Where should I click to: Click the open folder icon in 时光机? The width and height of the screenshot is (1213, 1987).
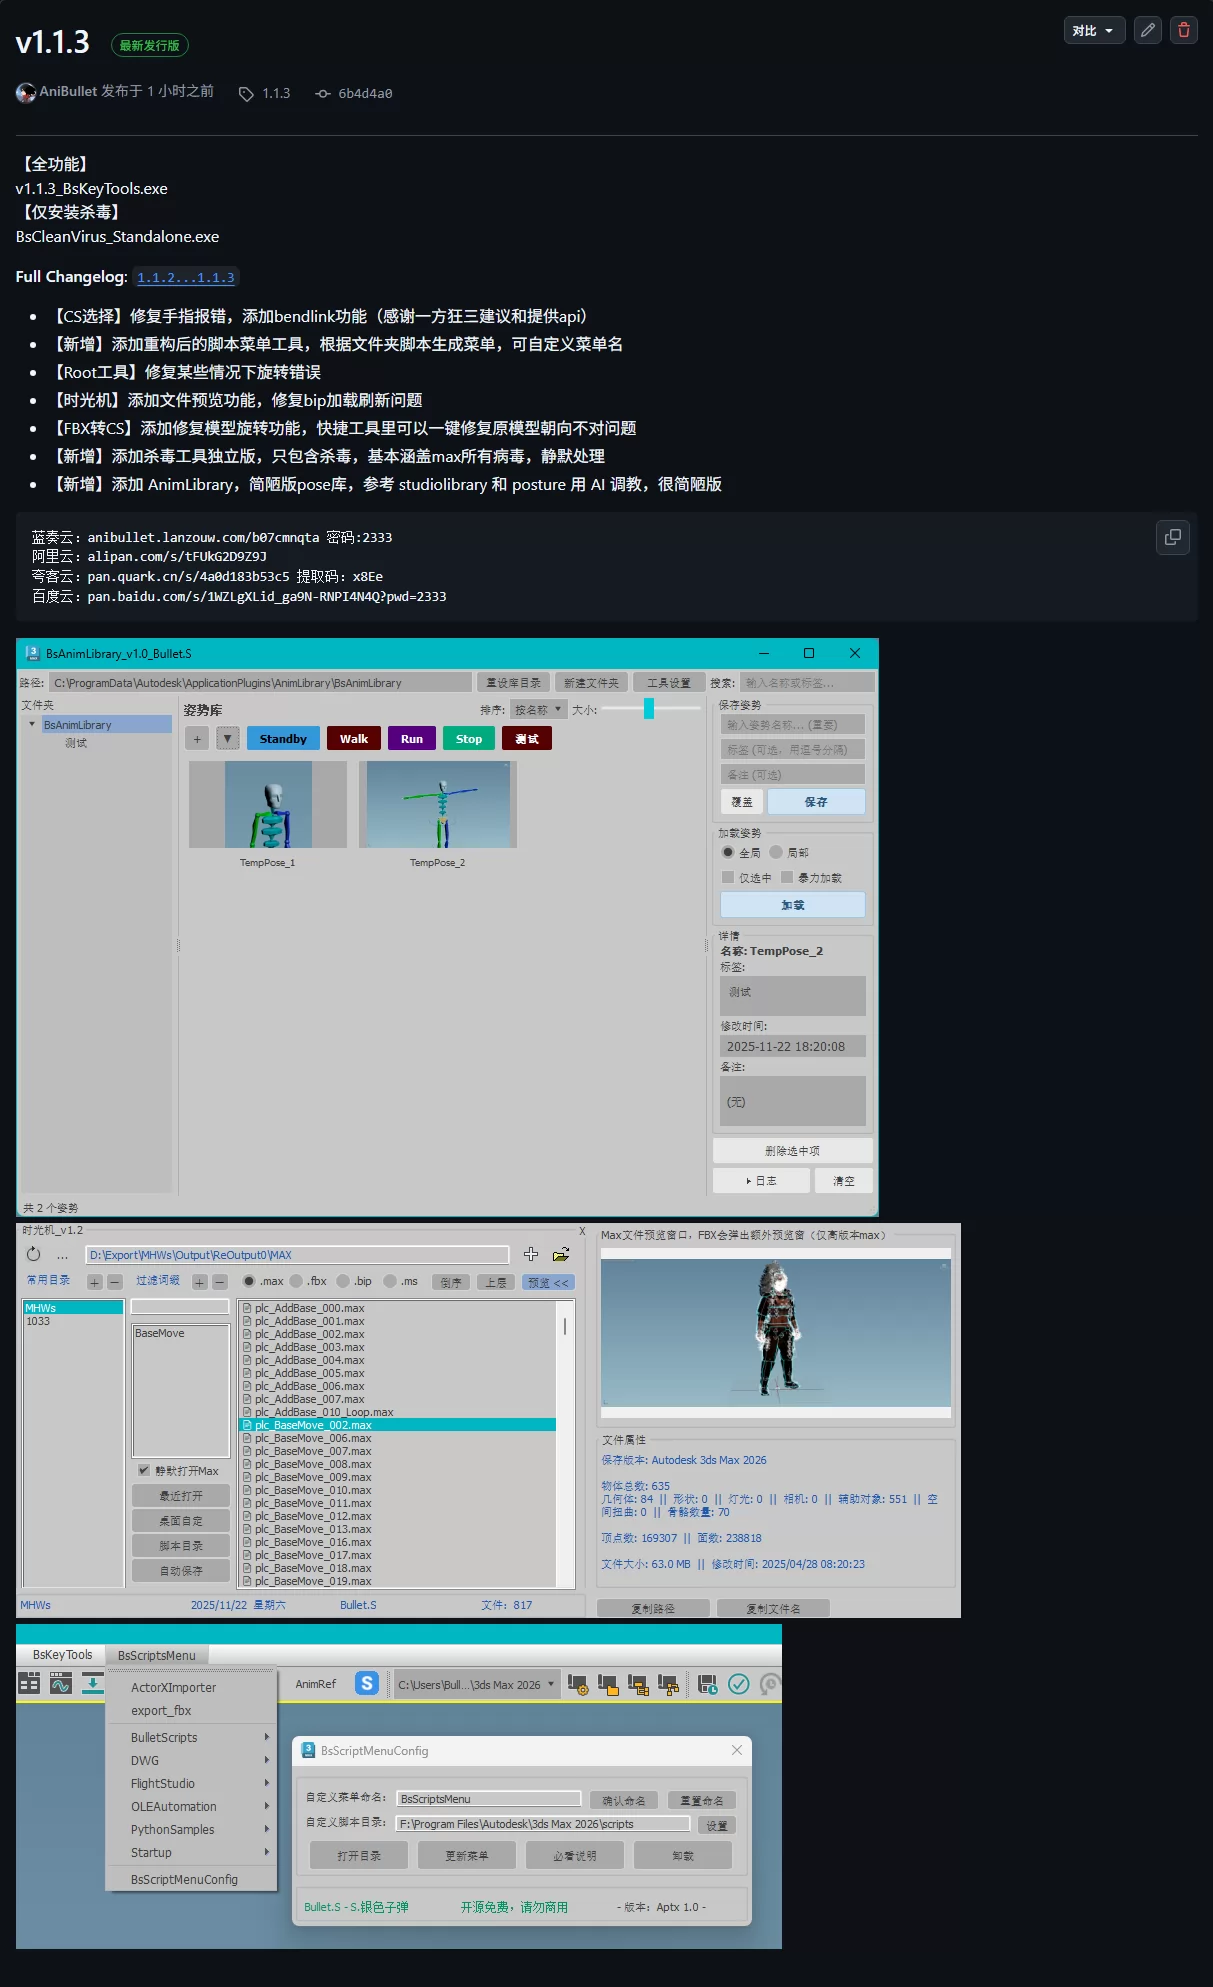pos(561,1254)
